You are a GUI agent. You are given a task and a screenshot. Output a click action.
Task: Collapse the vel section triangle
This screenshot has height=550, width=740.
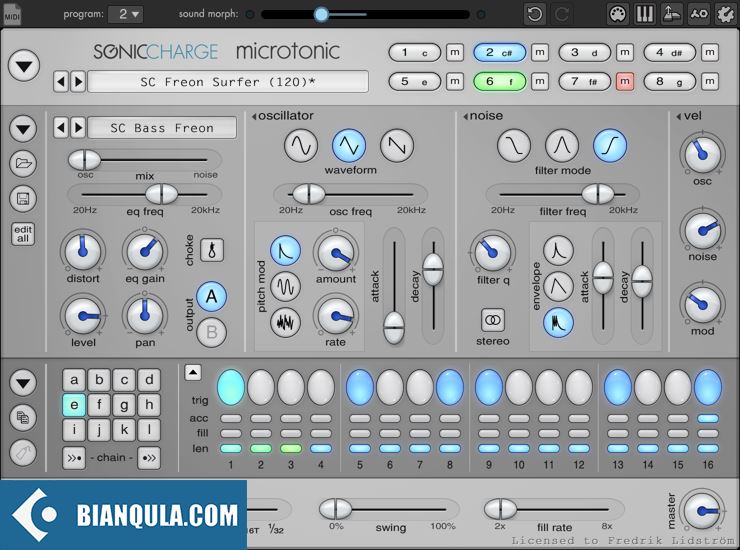(x=679, y=116)
